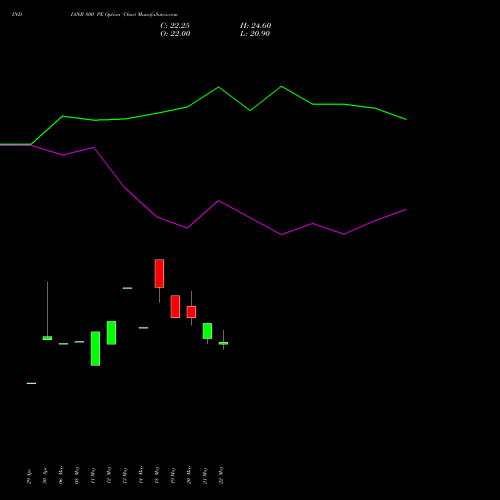The height and width of the screenshot is (500, 500).
Task: Click the open value O: 22.00
Action: pos(175,34)
